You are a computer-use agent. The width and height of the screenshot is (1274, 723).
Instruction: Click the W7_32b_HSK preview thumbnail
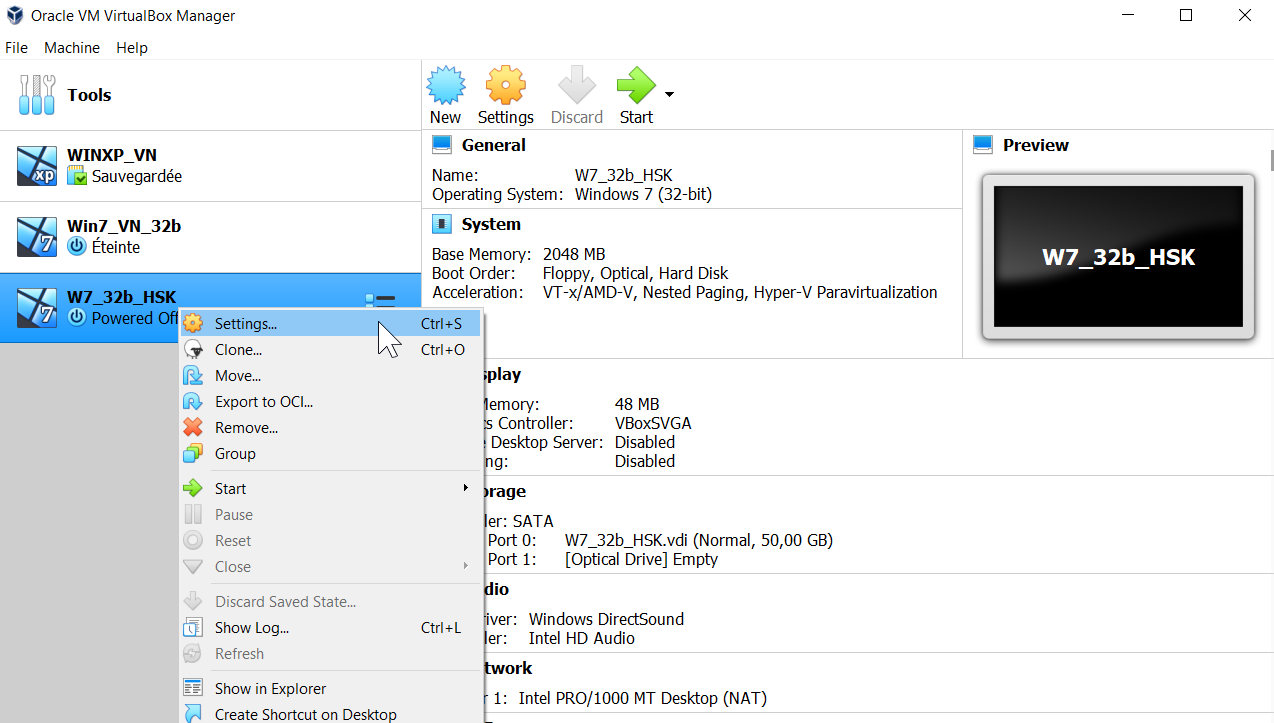coord(1118,257)
